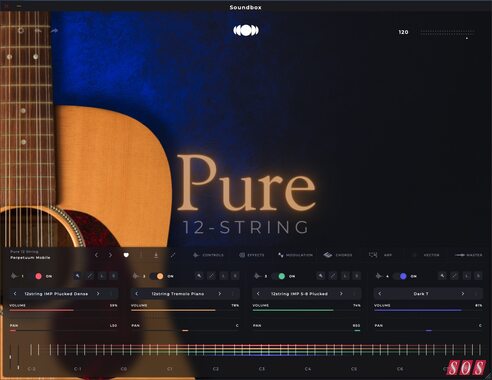Previous sound arrow for 12string Tremolo Piano

click(137, 294)
